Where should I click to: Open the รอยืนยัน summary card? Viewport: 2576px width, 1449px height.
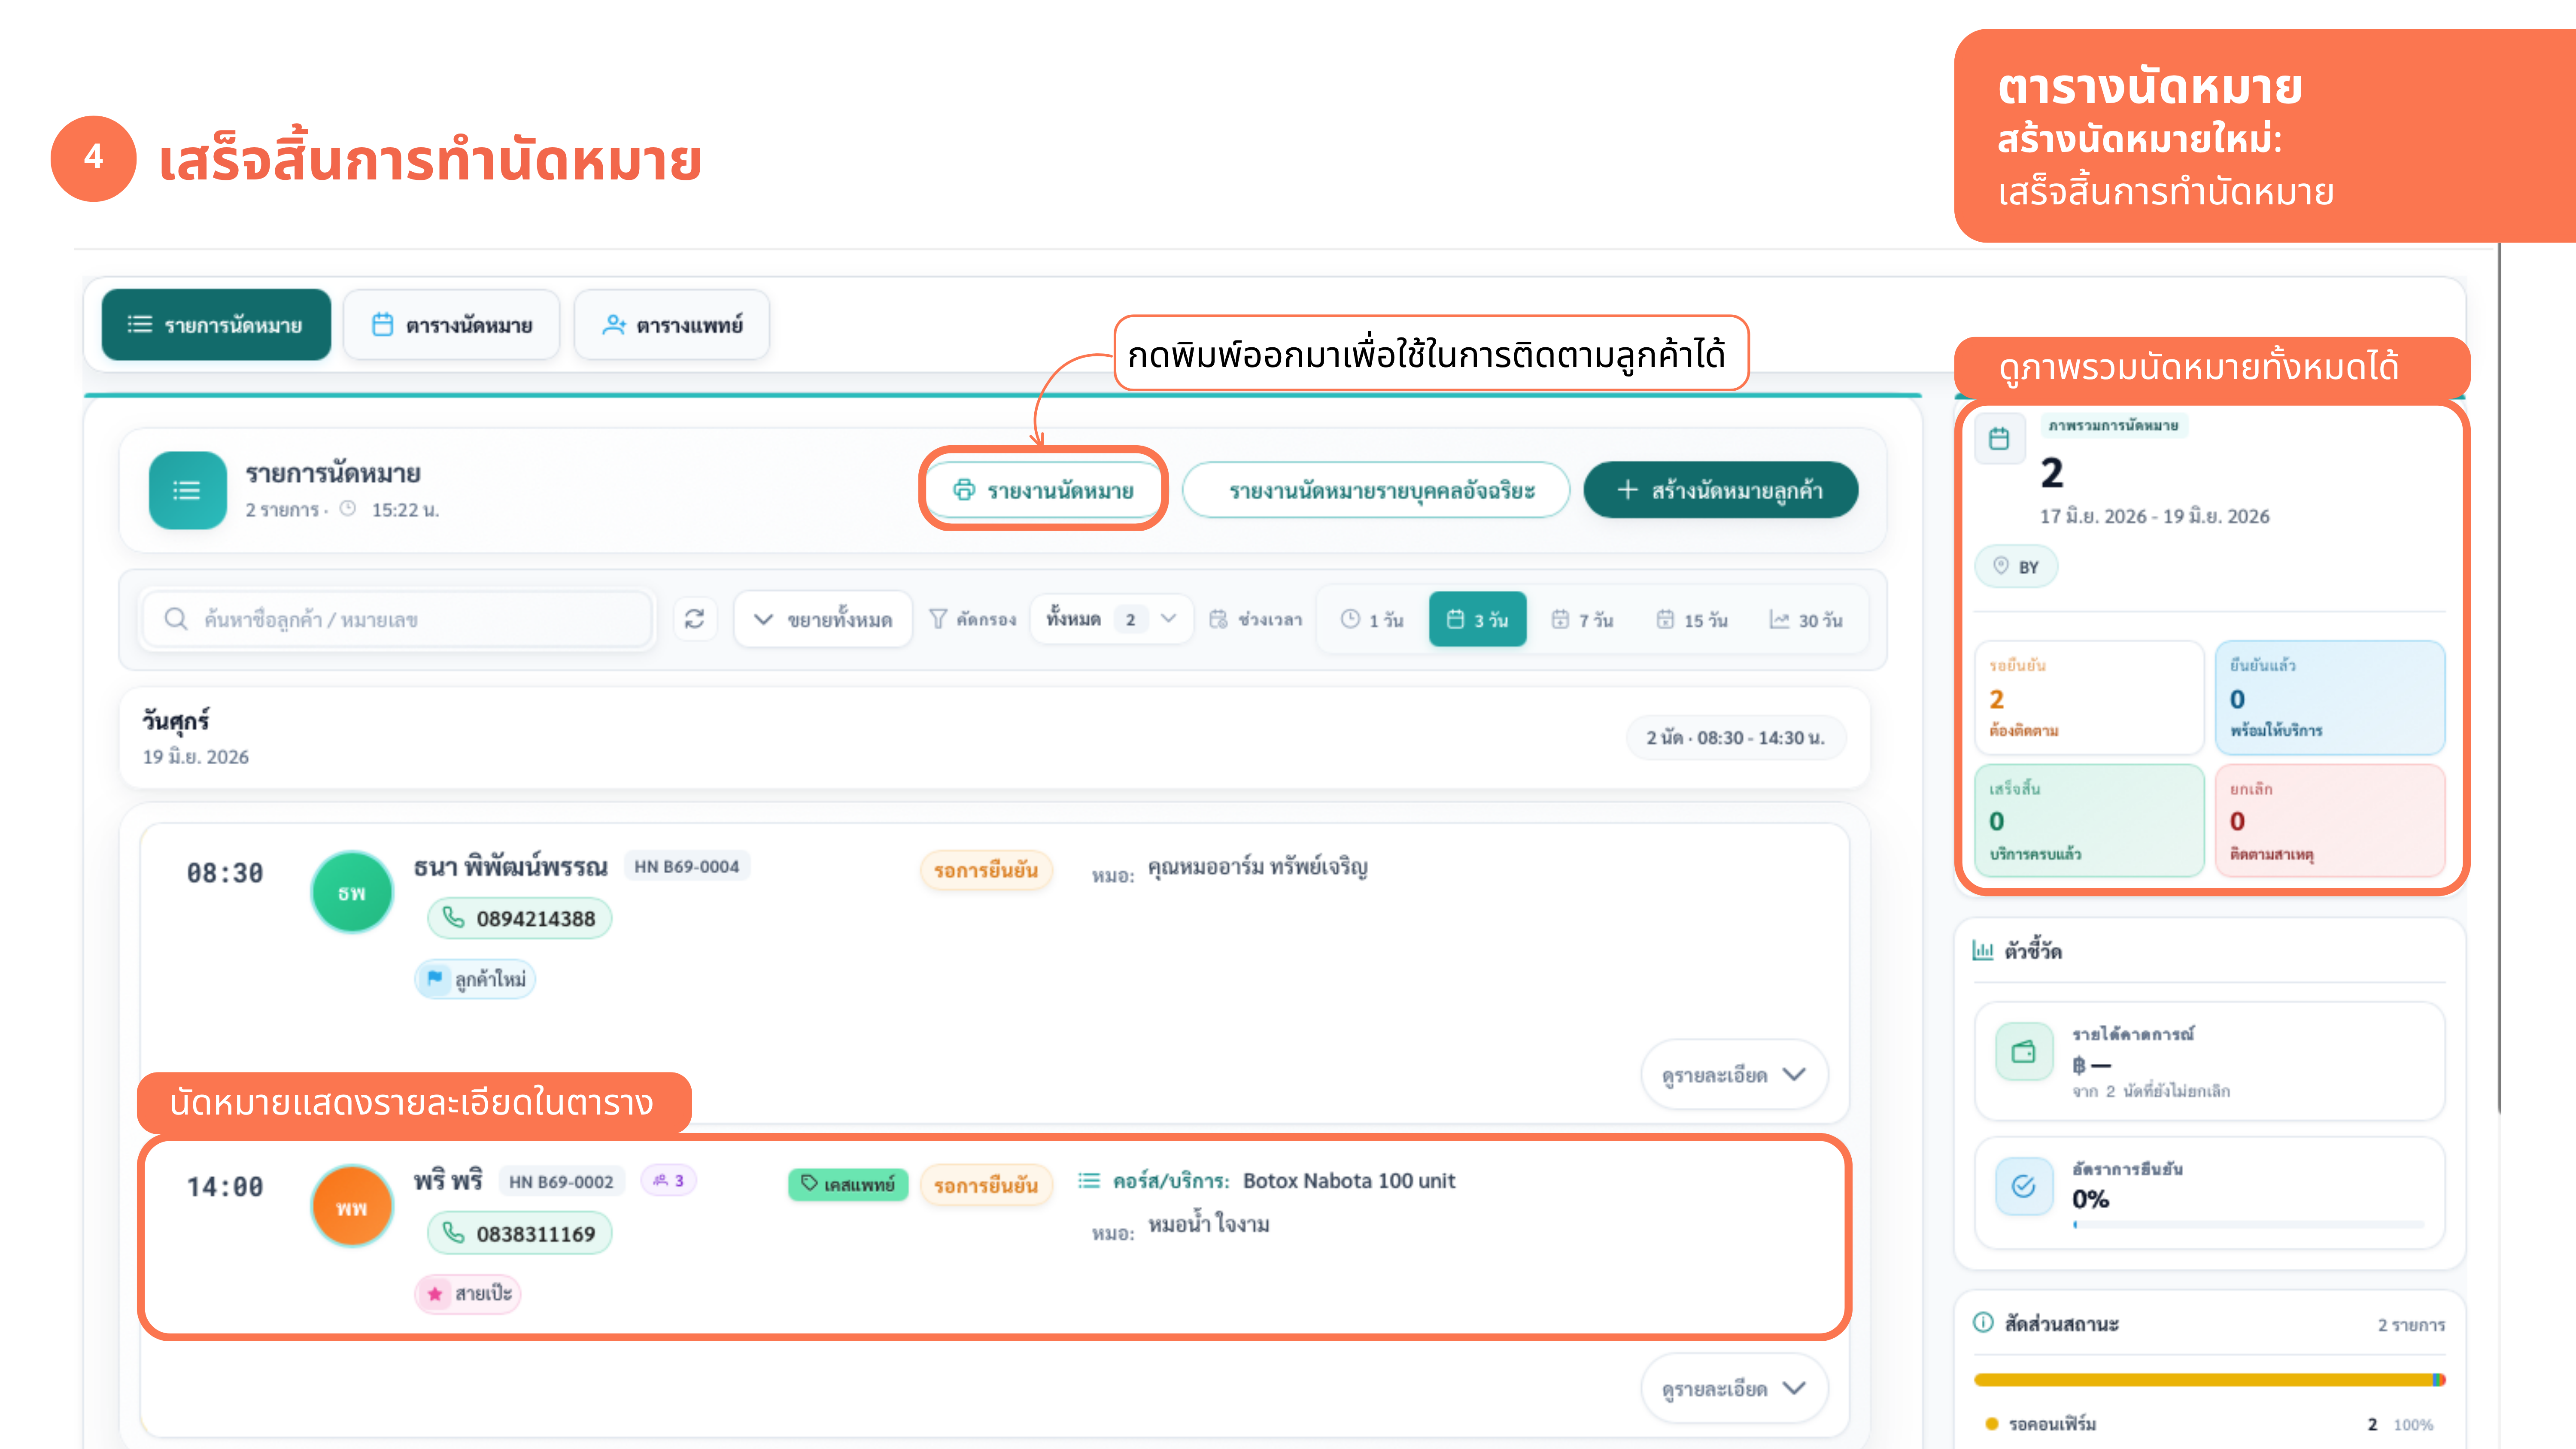[2089, 698]
